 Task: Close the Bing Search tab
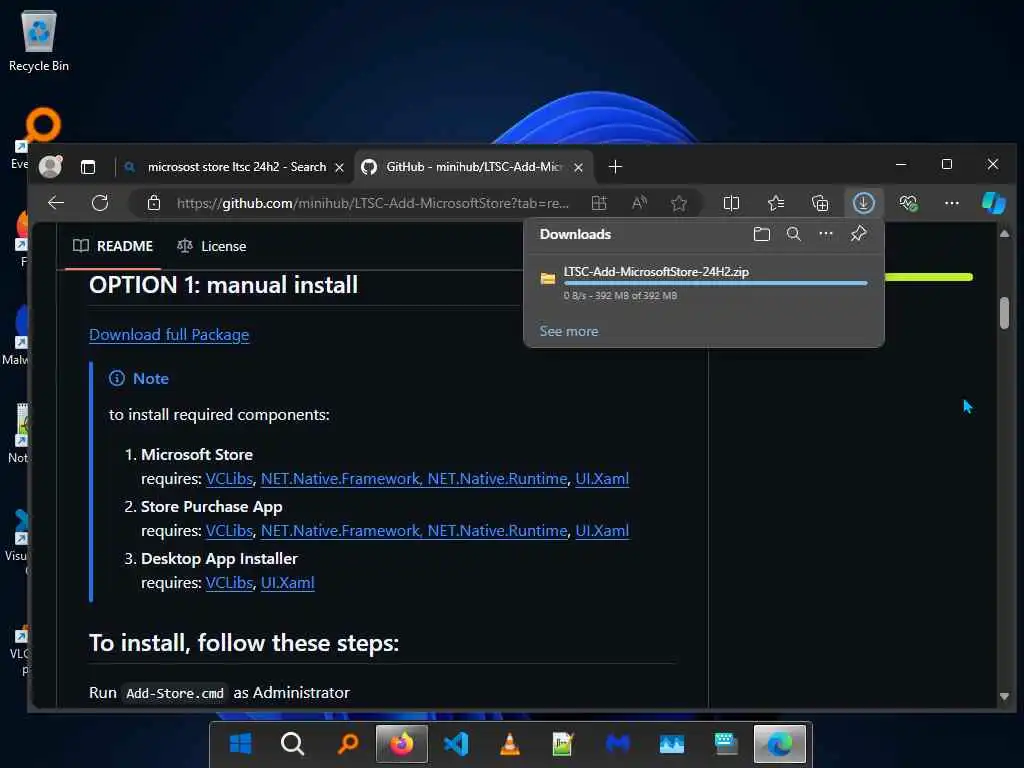(x=339, y=168)
